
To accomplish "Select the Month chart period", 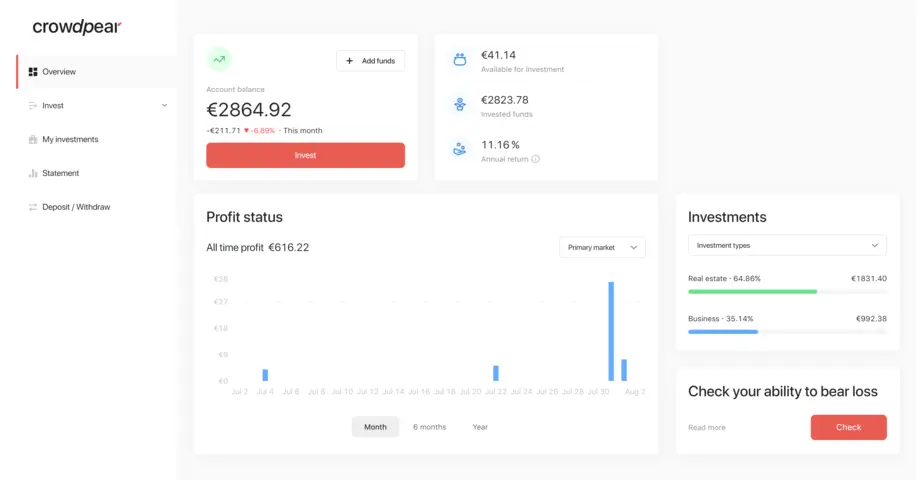I will [375, 427].
